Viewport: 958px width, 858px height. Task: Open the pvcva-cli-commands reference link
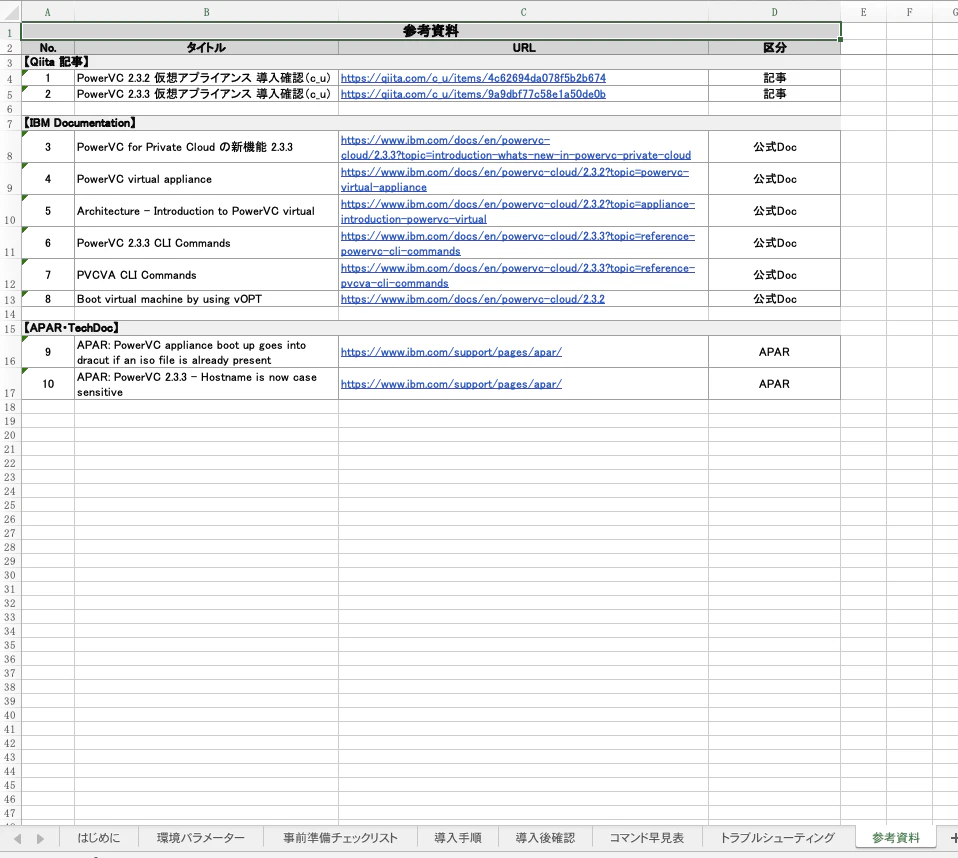517,276
